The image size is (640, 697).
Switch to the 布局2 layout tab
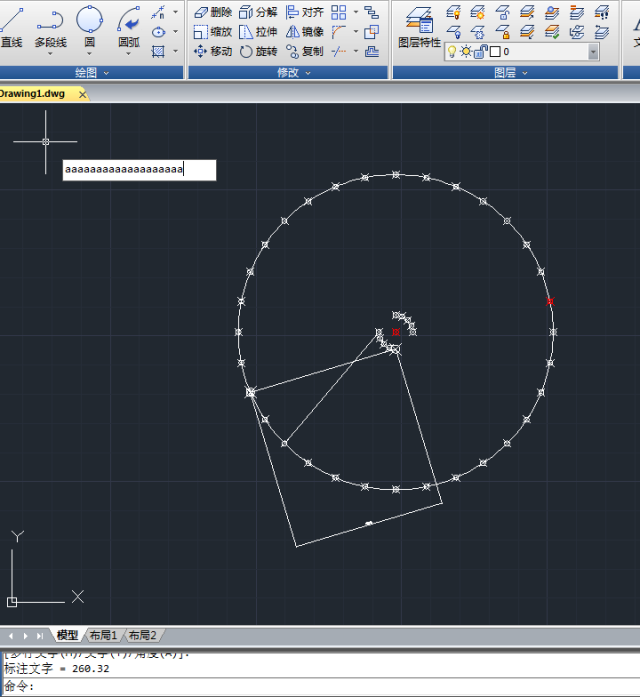tap(142, 635)
